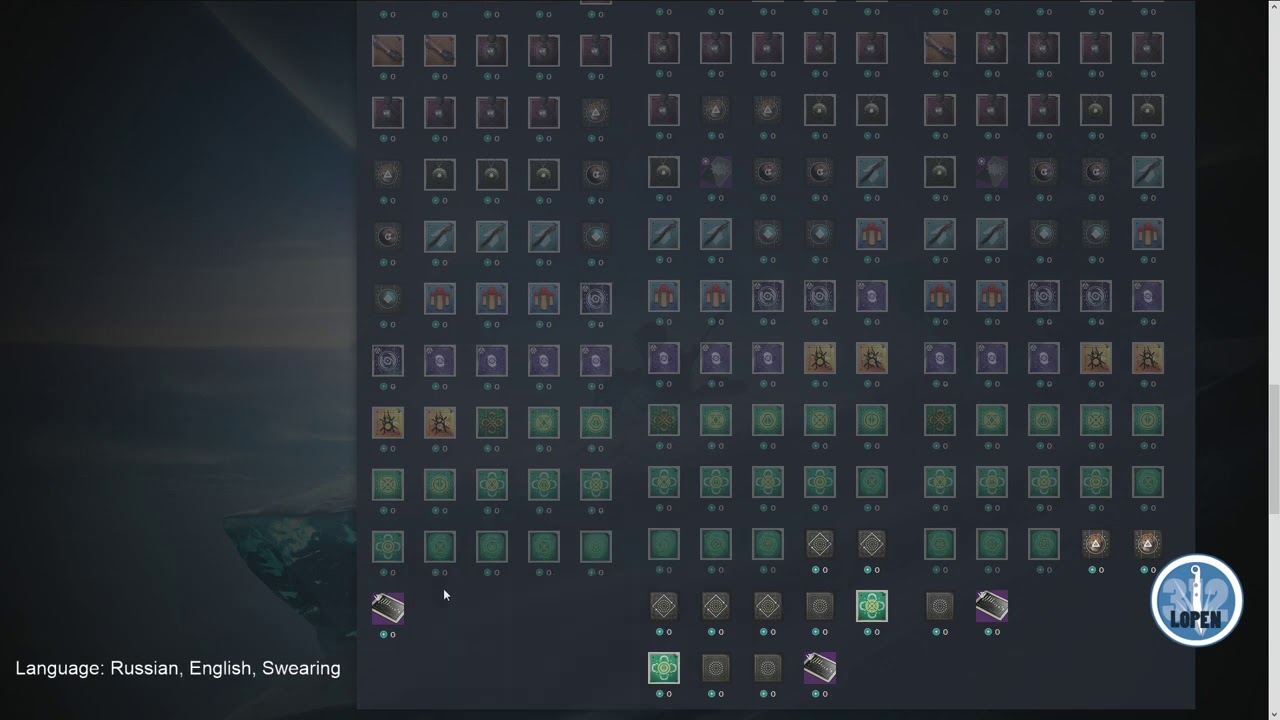Pick triangle icon beside pendants, left column

tap(388, 174)
